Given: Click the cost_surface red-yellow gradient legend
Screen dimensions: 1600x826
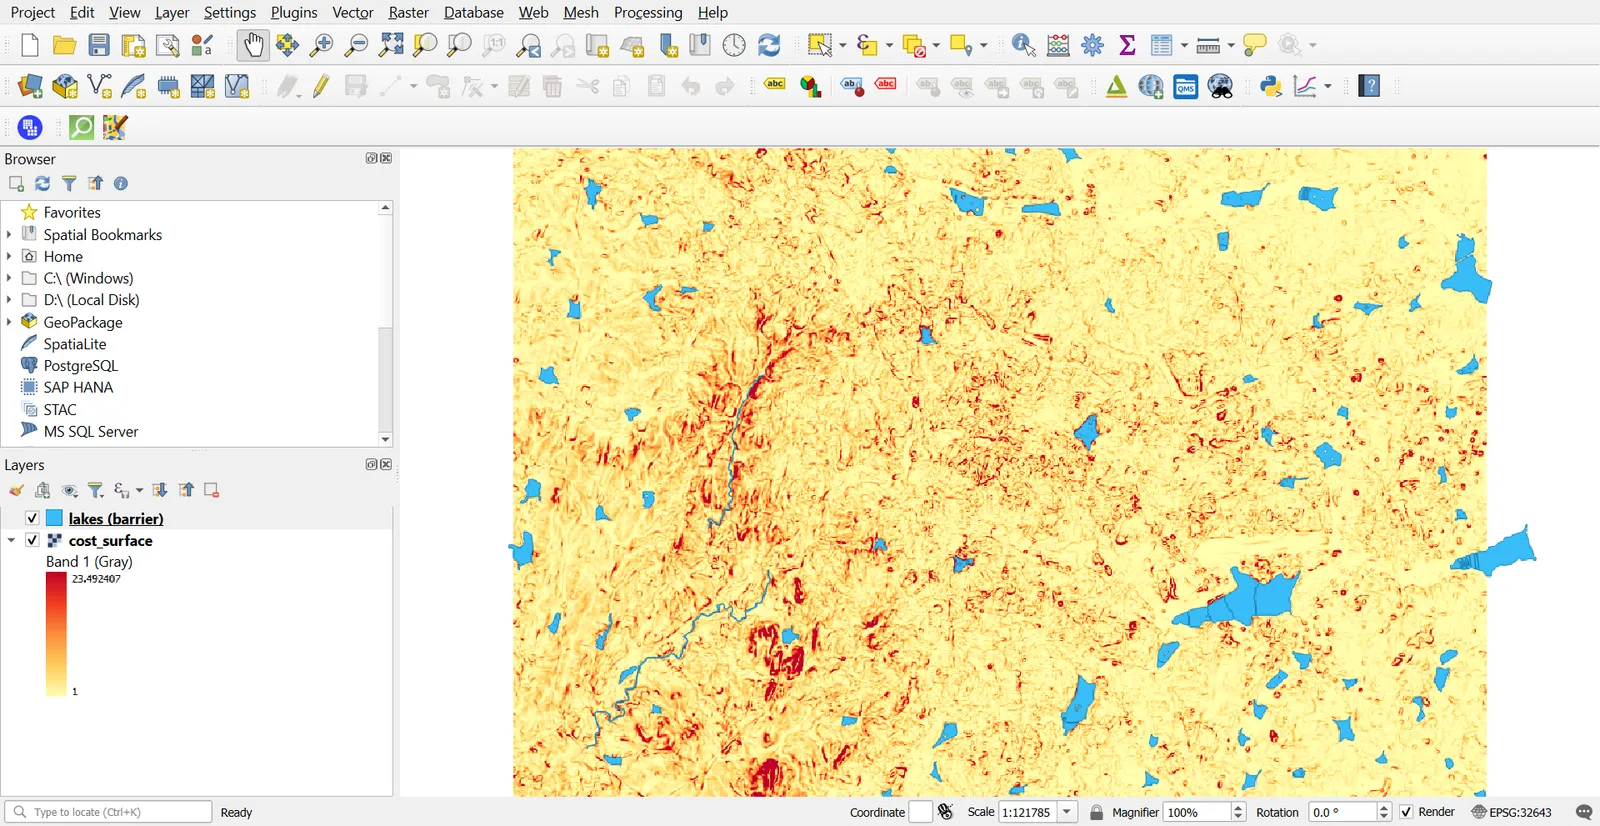Looking at the screenshot, I should 56,634.
